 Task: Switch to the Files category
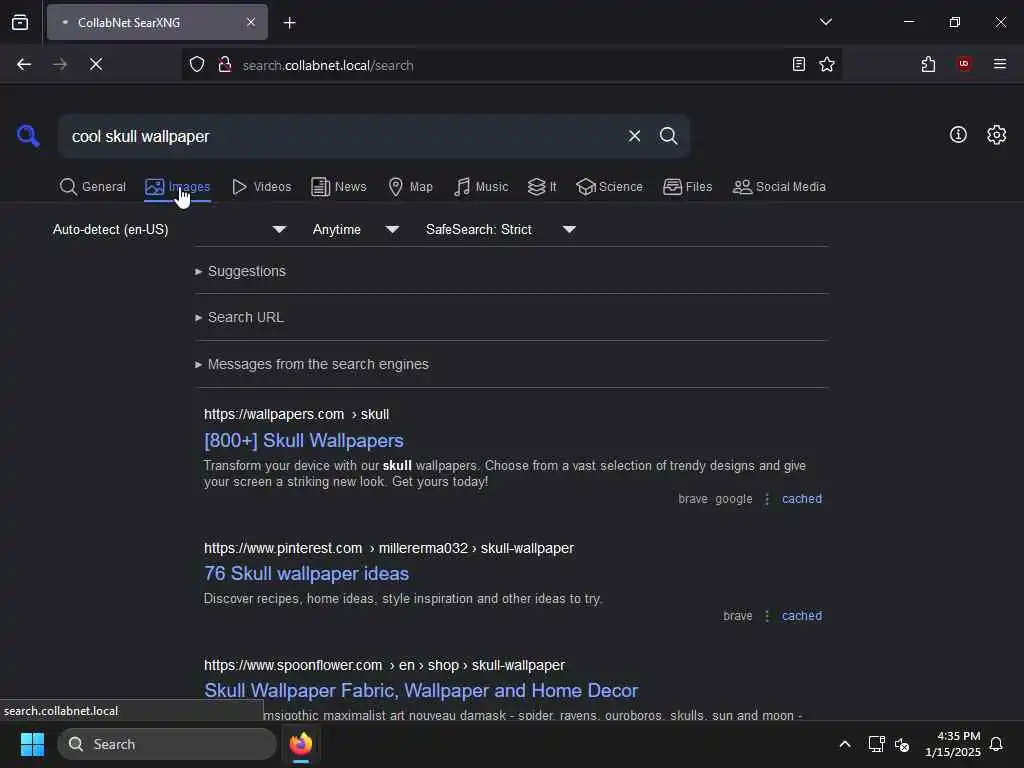click(x=688, y=187)
